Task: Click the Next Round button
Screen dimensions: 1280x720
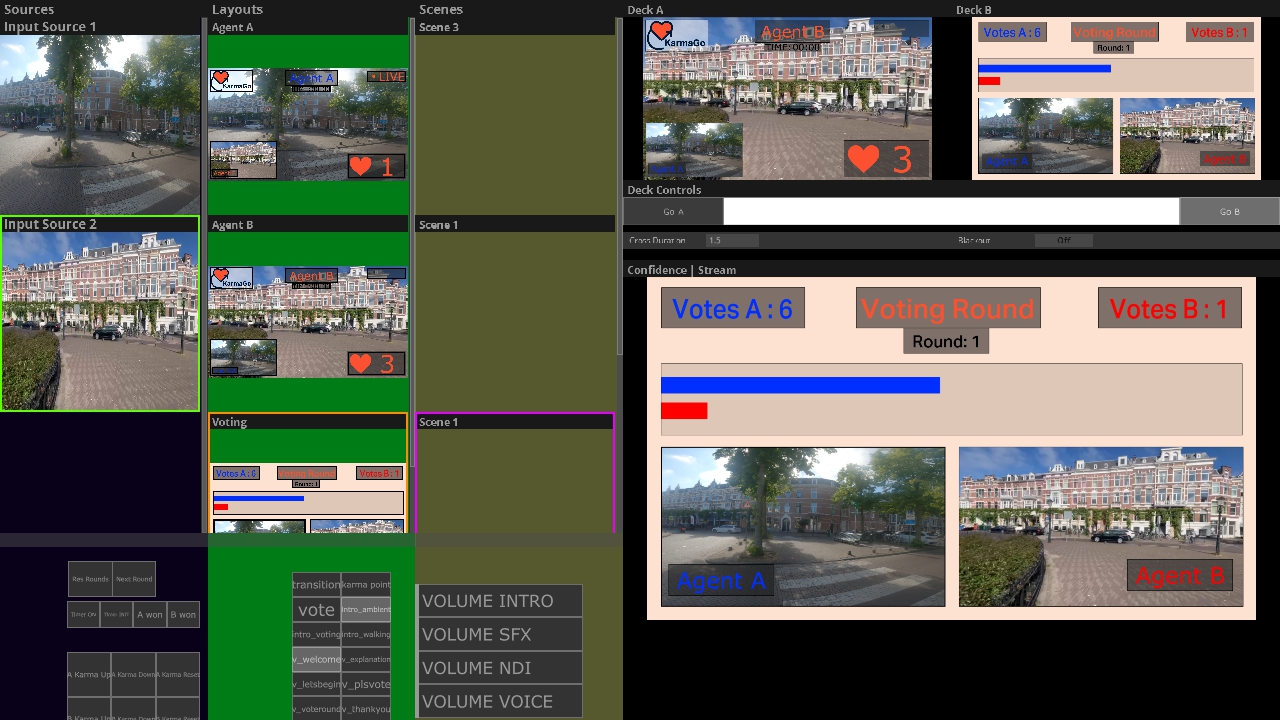Action: [134, 579]
